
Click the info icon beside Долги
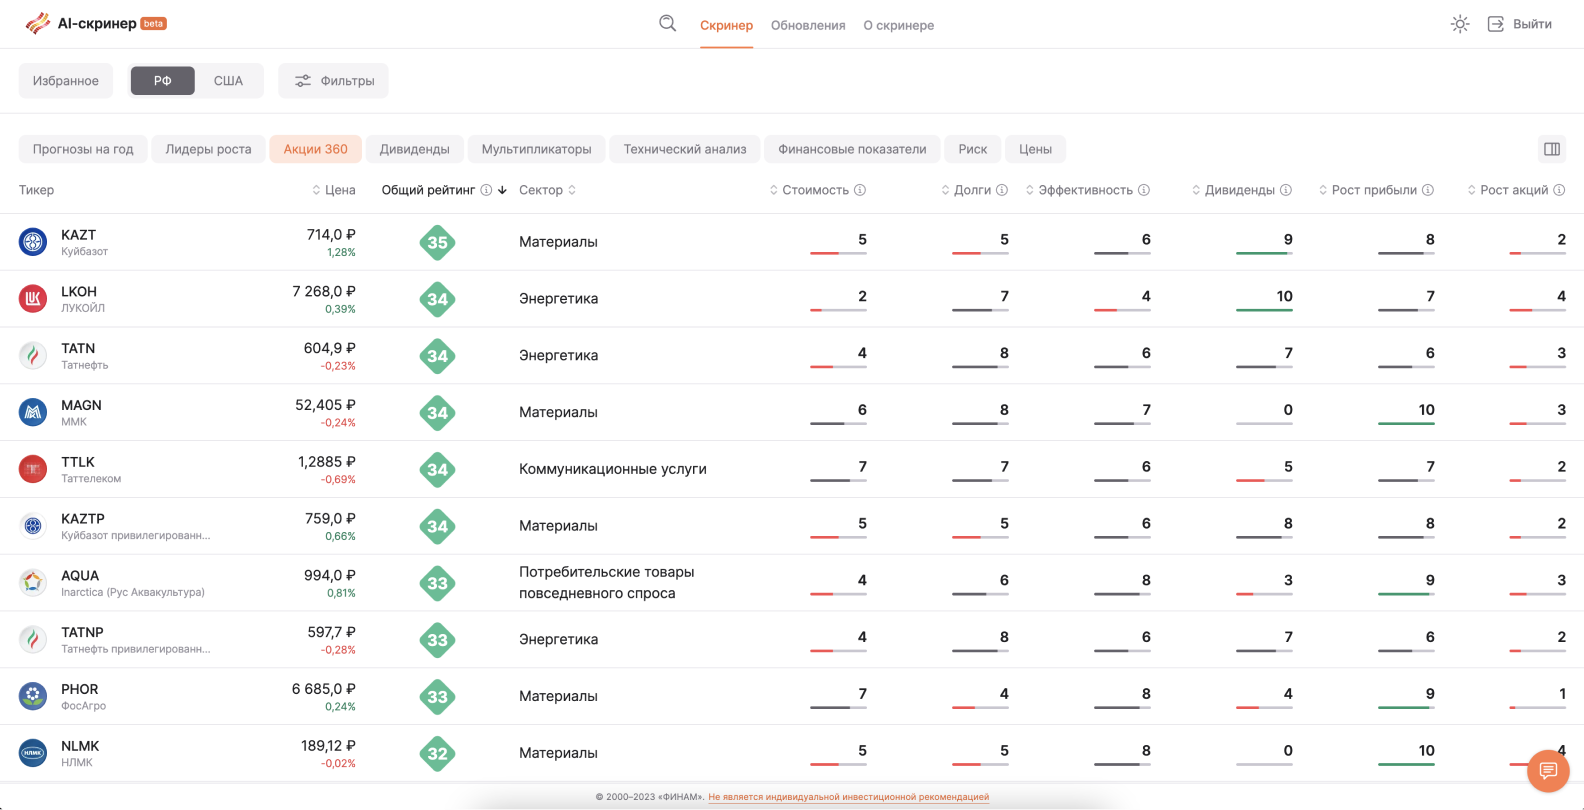(1002, 190)
